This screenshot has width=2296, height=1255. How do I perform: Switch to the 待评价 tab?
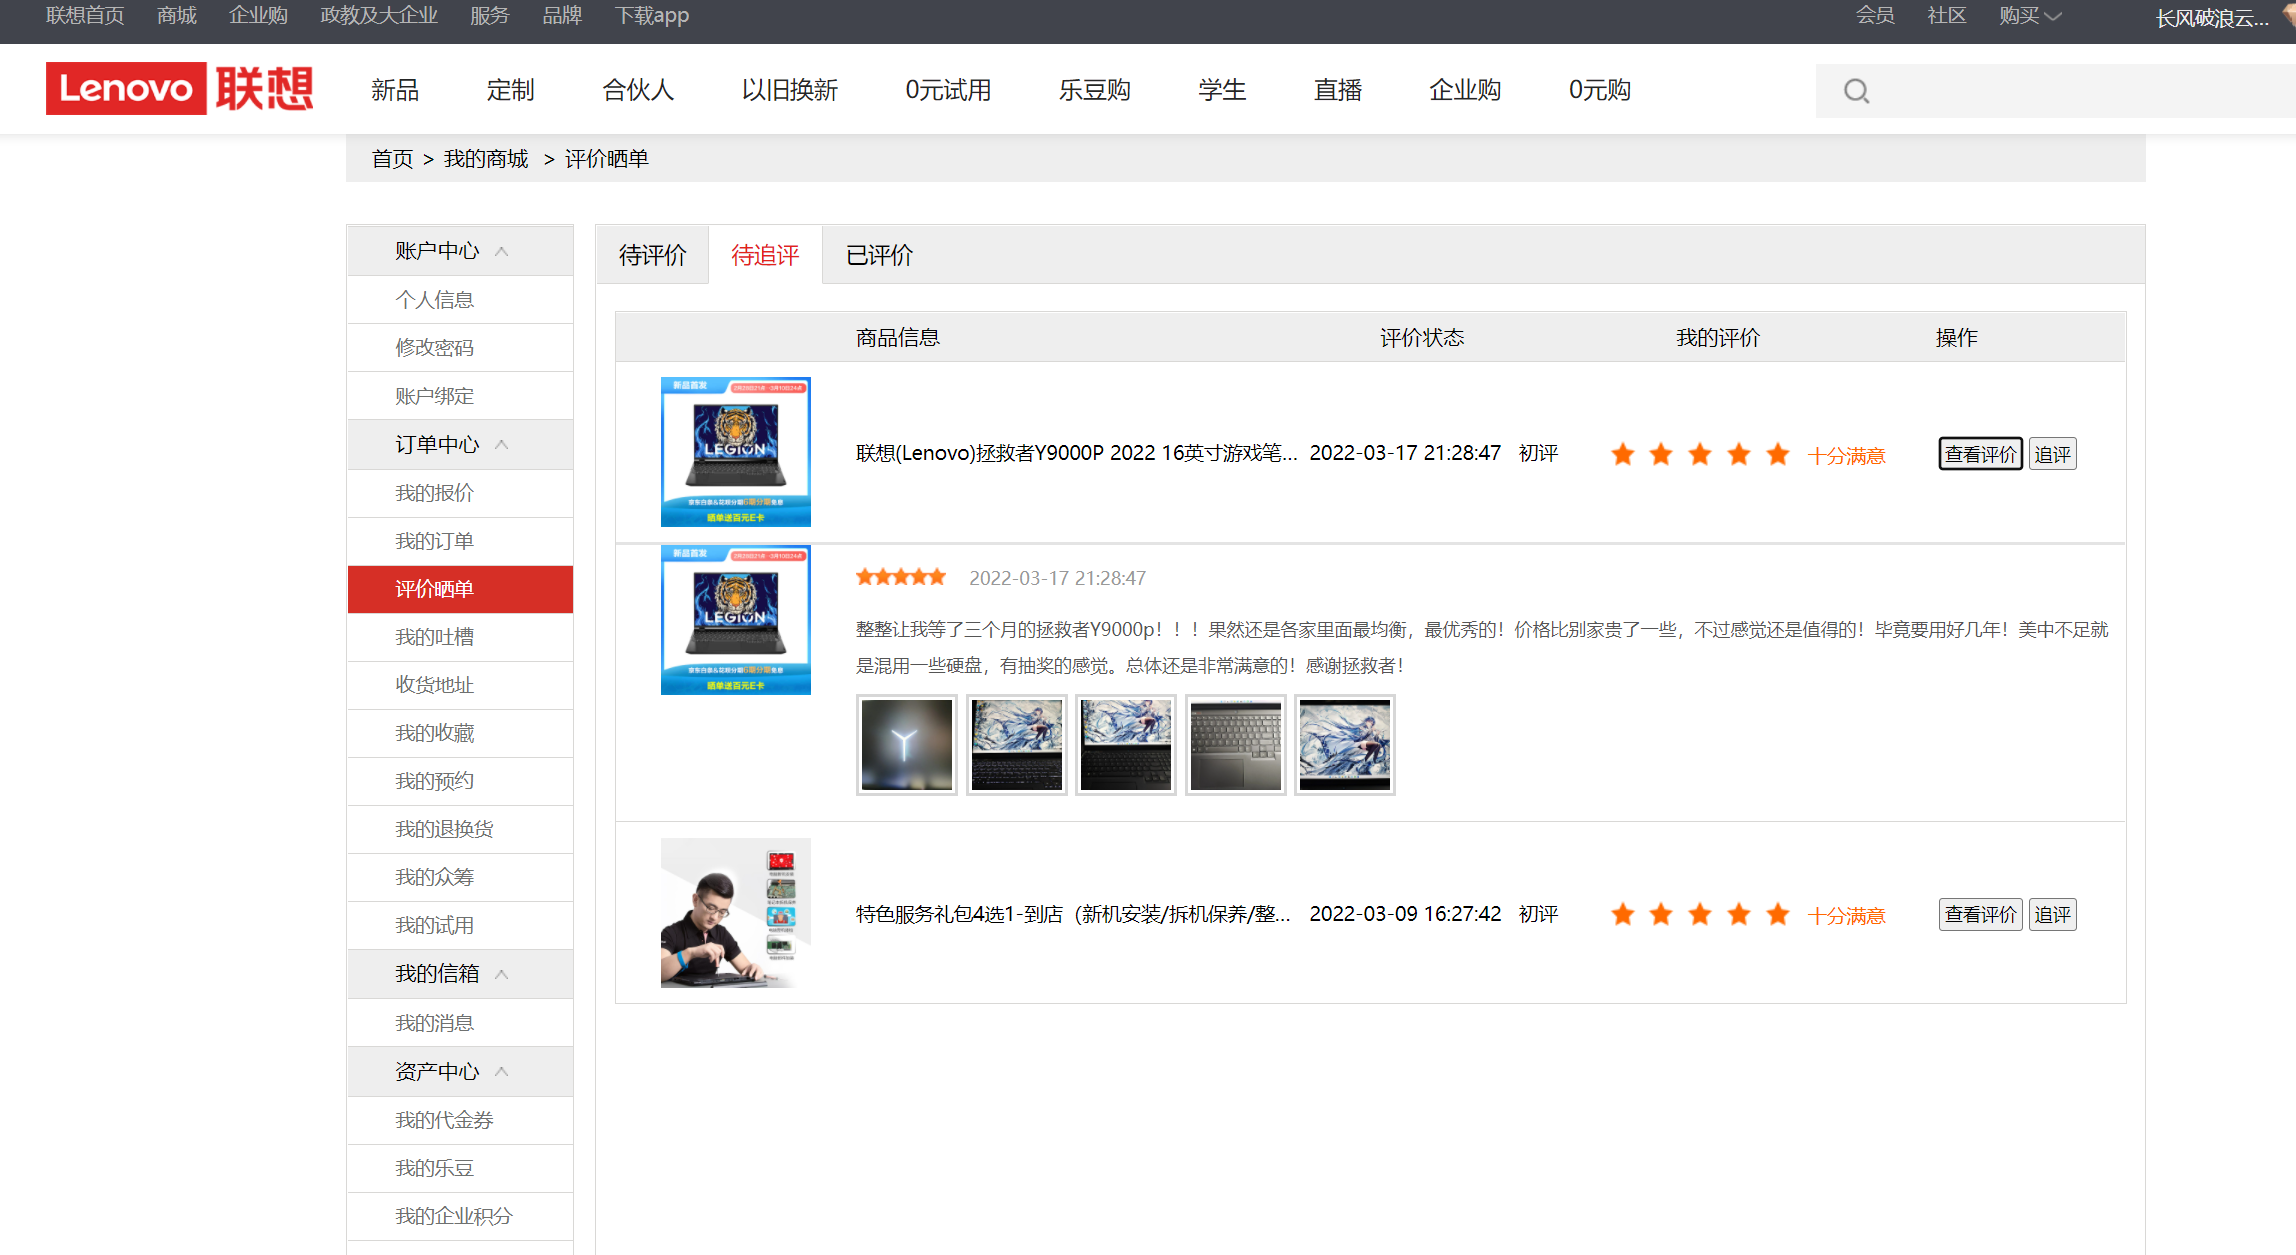[x=653, y=255]
